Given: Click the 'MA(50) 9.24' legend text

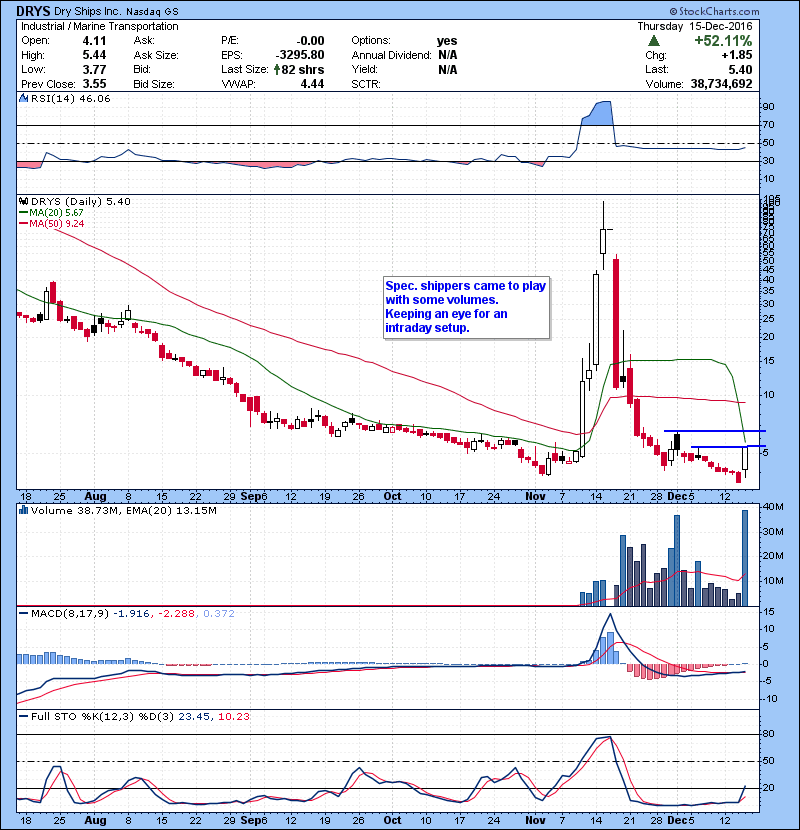Looking at the screenshot, I should click(56, 224).
